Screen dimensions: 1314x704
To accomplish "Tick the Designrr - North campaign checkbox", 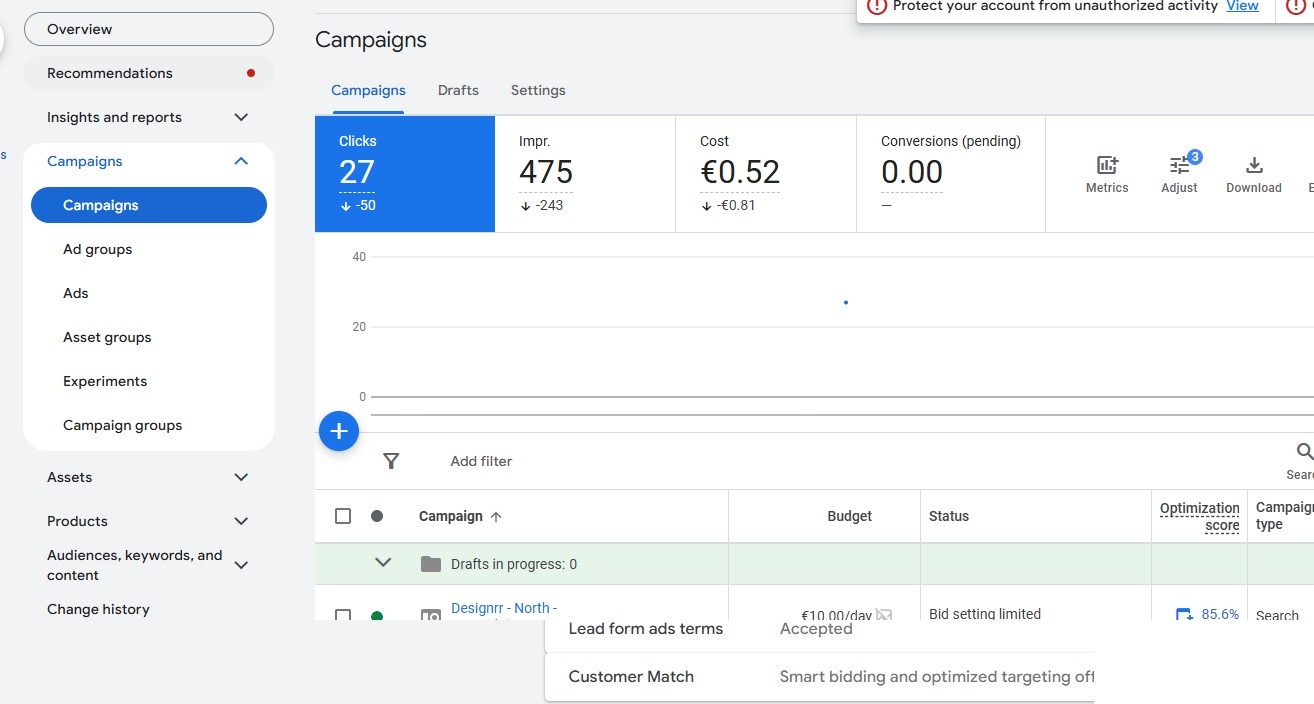I will (343, 614).
